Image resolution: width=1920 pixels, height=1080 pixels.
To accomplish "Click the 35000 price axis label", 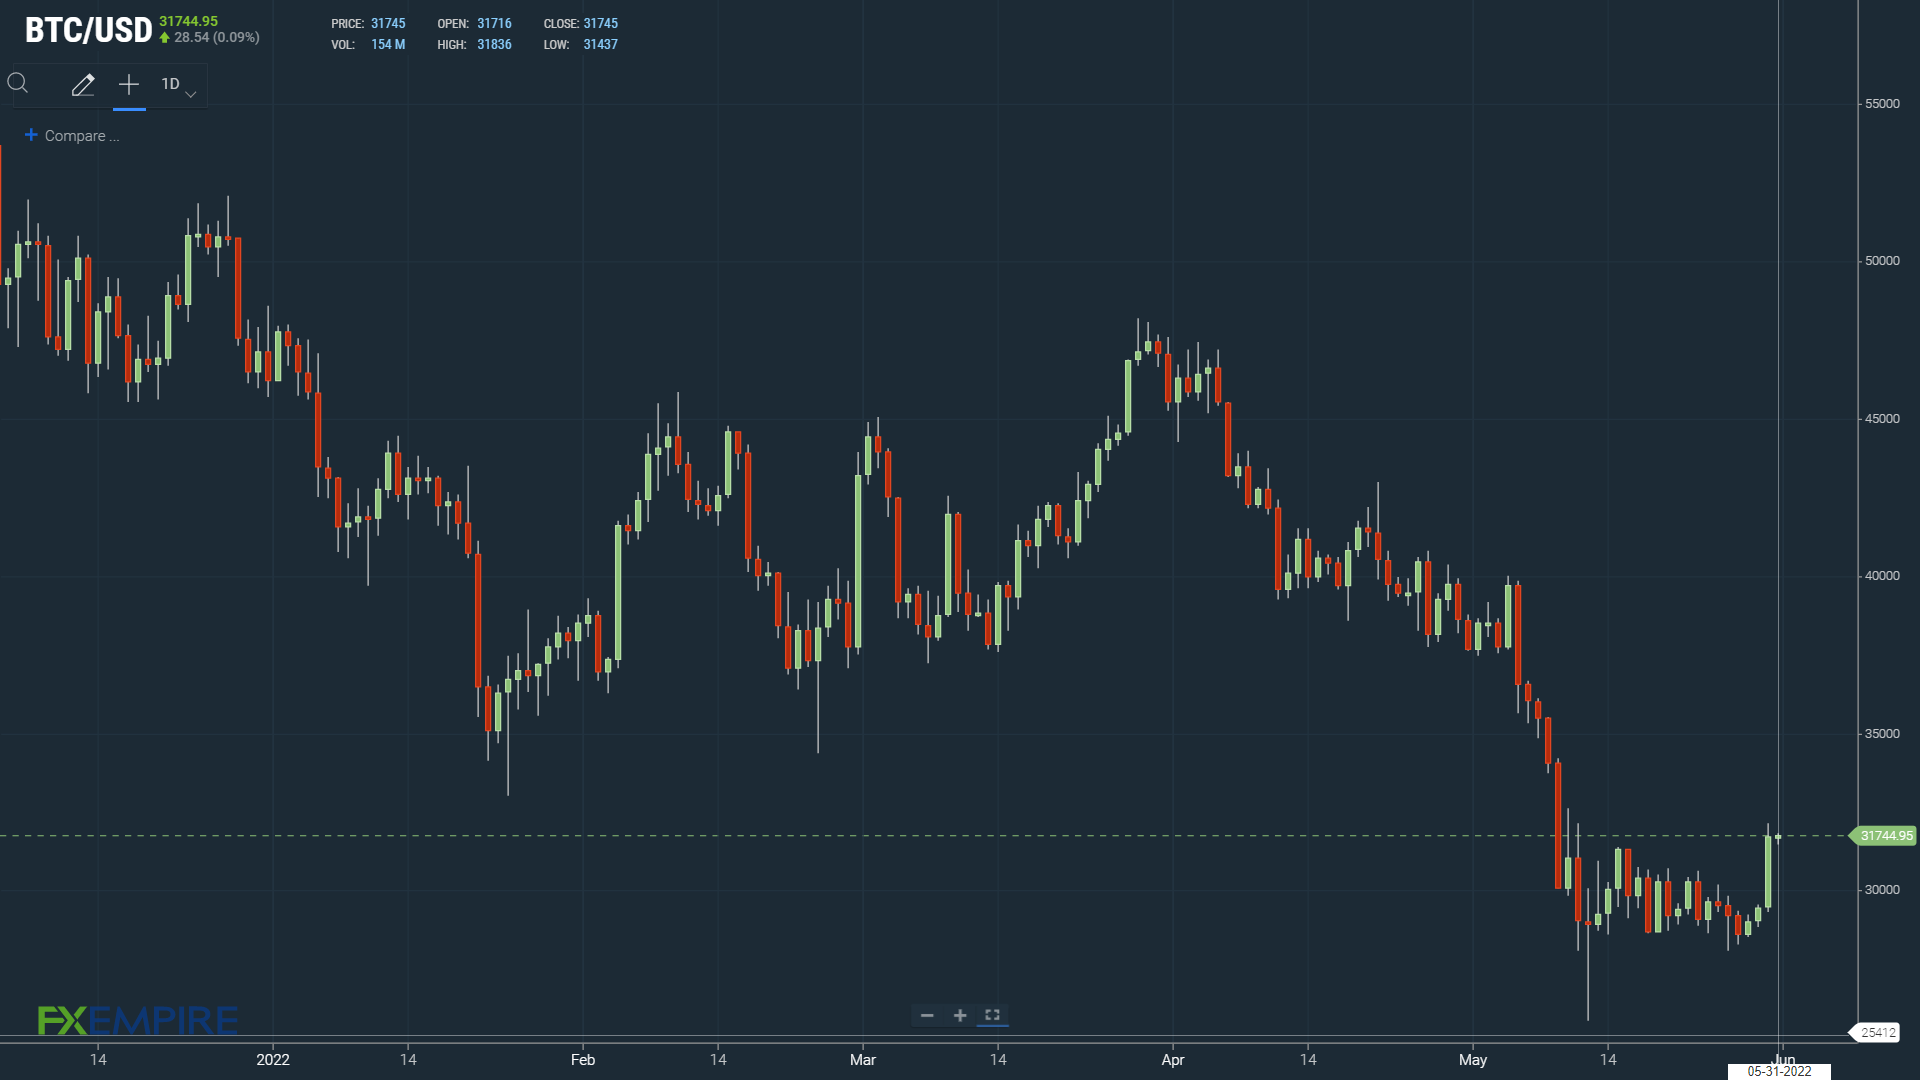I will click(1882, 734).
